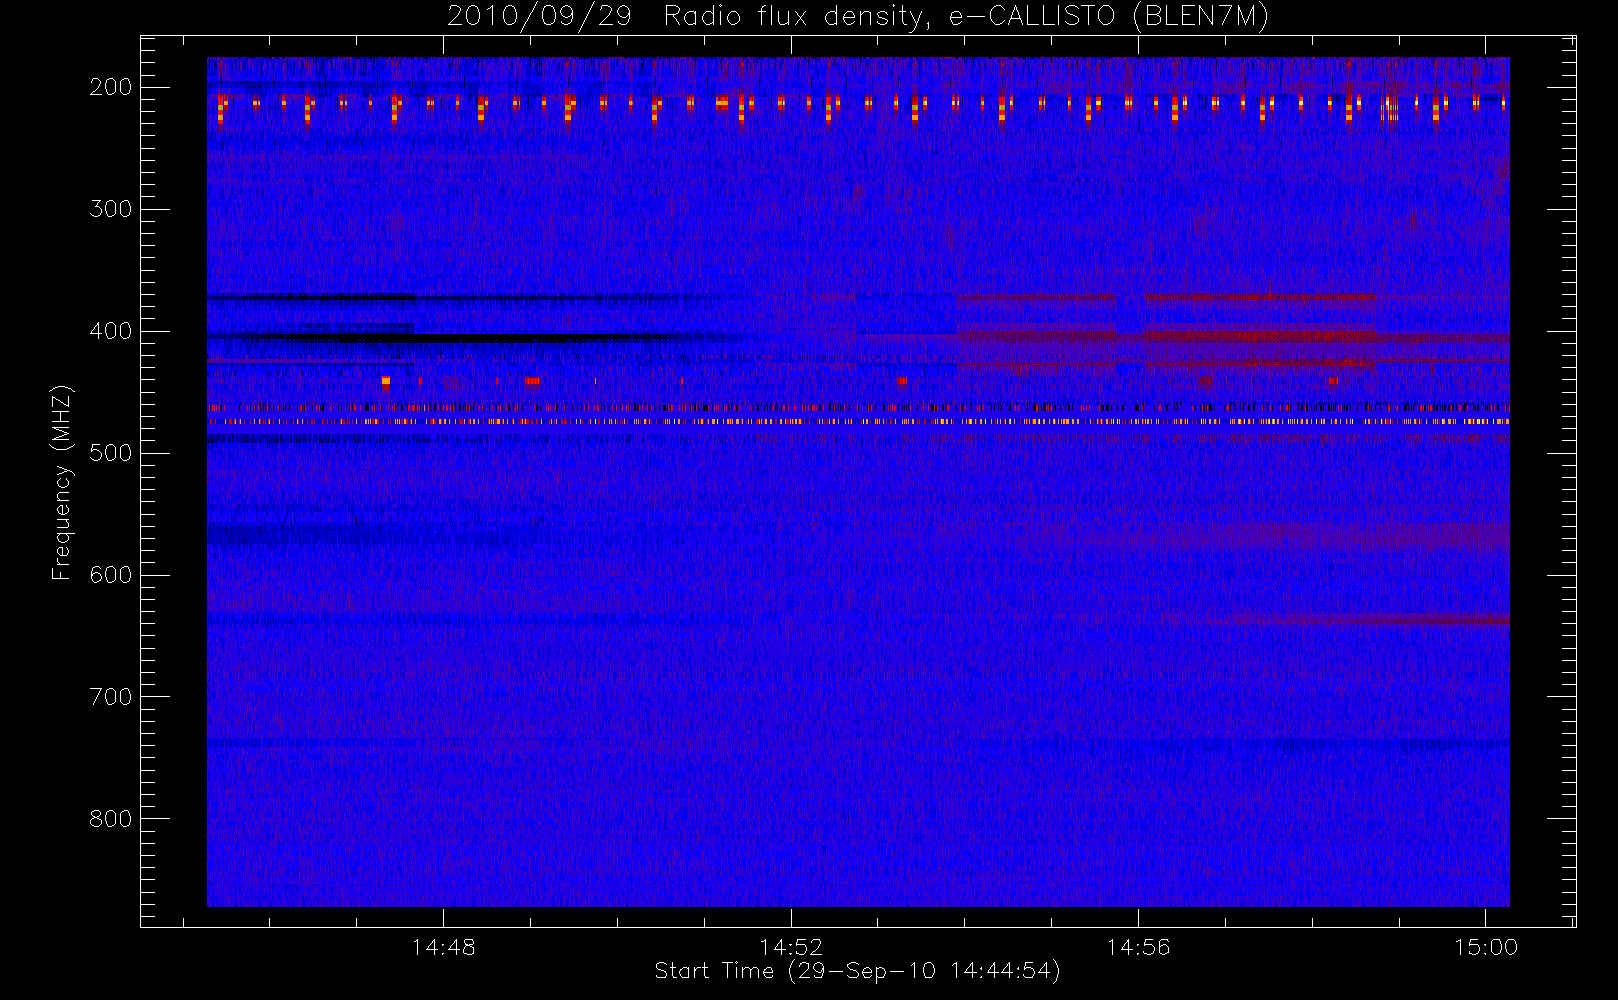The image size is (1618, 1000).
Task: Click the 'Frequency (MHZ)' y-axis label
Action: pyautogui.click(x=62, y=482)
